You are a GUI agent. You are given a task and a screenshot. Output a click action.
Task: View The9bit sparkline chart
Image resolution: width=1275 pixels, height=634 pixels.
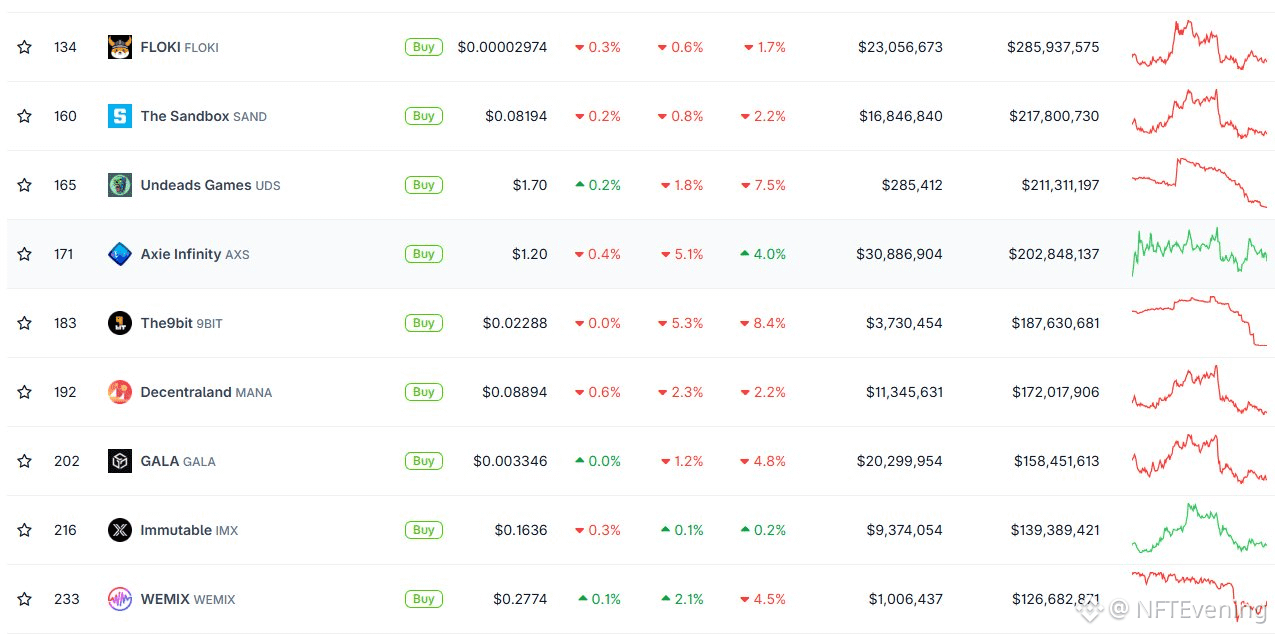click(1199, 321)
